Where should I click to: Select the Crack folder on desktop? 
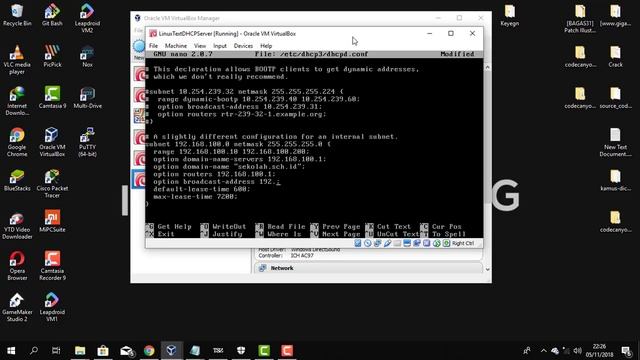[615, 56]
